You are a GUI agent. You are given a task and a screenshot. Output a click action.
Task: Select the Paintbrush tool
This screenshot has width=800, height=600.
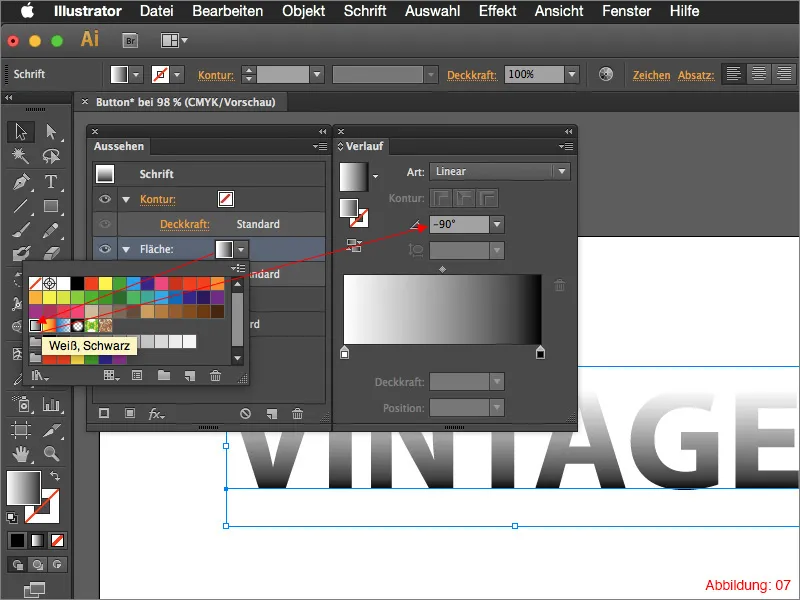point(21,230)
